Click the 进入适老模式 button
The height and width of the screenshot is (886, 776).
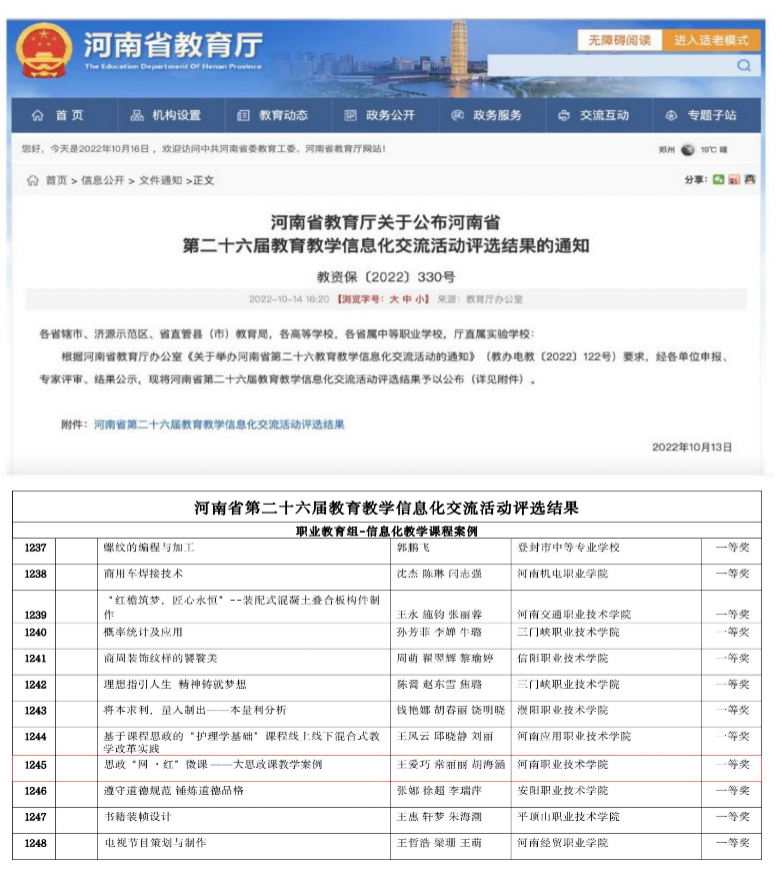tap(710, 40)
